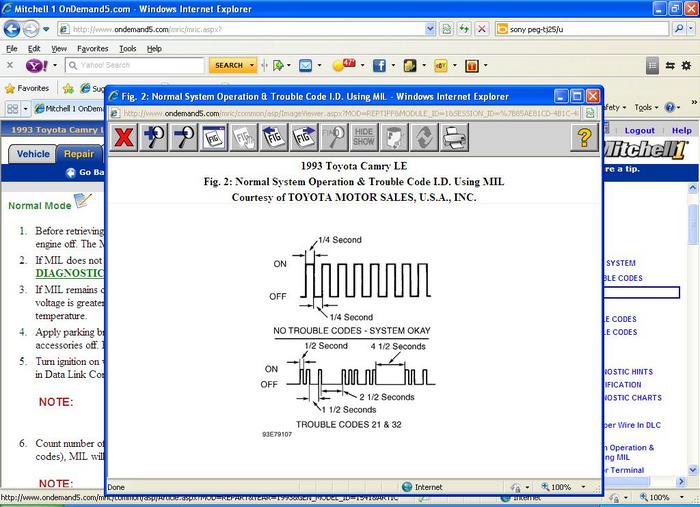Open the main window zoom level dropdown
The height and width of the screenshot is (507, 700).
(x=681, y=497)
